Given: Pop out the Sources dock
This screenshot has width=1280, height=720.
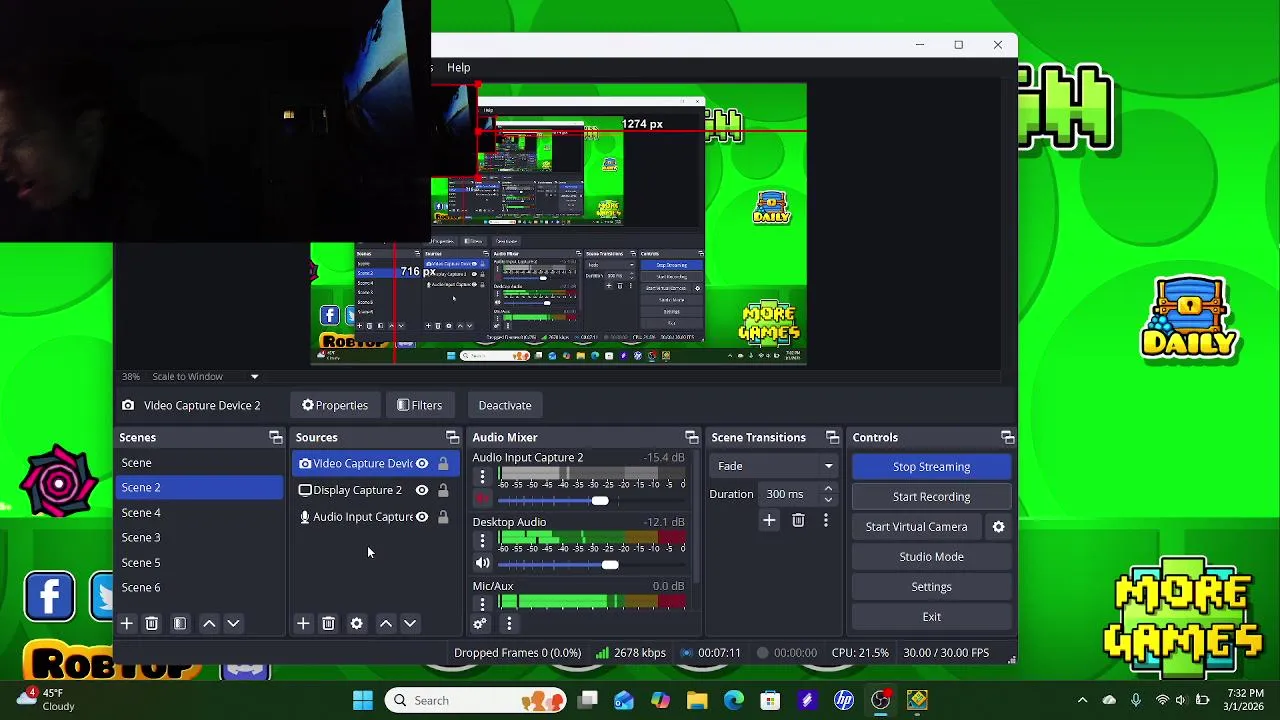Looking at the screenshot, I should (x=452, y=437).
